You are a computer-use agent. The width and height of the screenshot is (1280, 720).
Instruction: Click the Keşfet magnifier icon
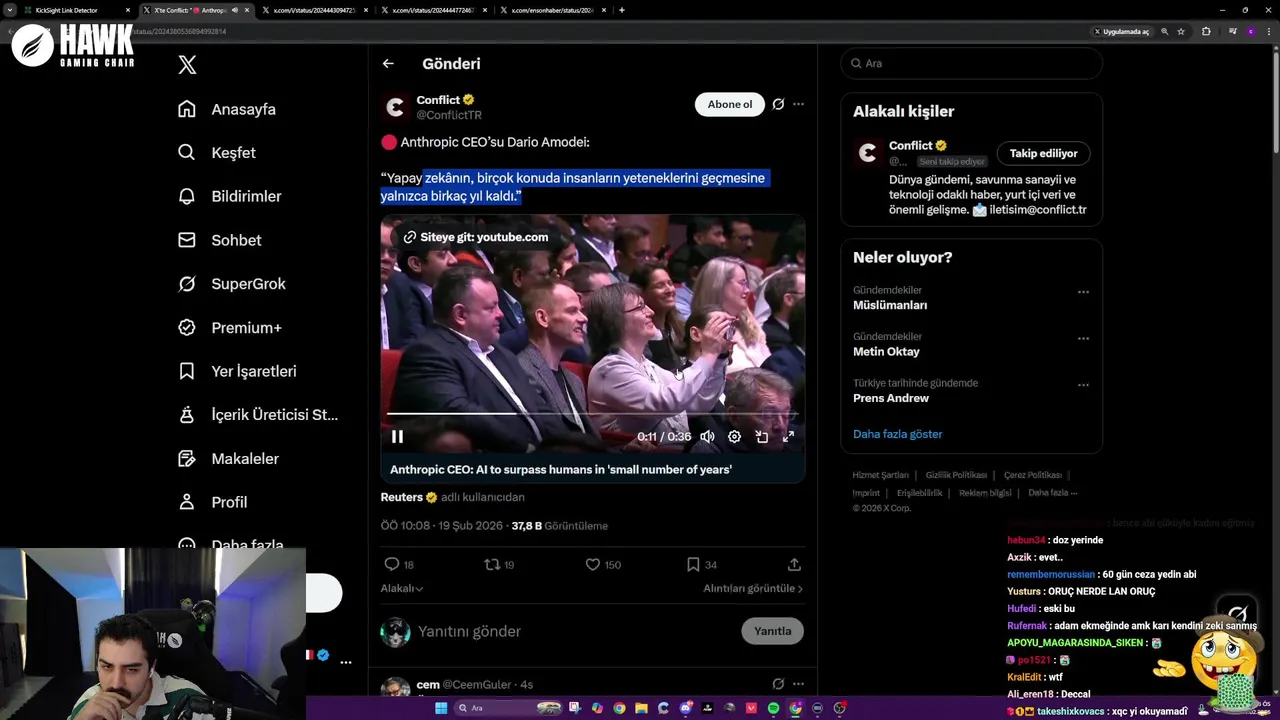pyautogui.click(x=187, y=153)
